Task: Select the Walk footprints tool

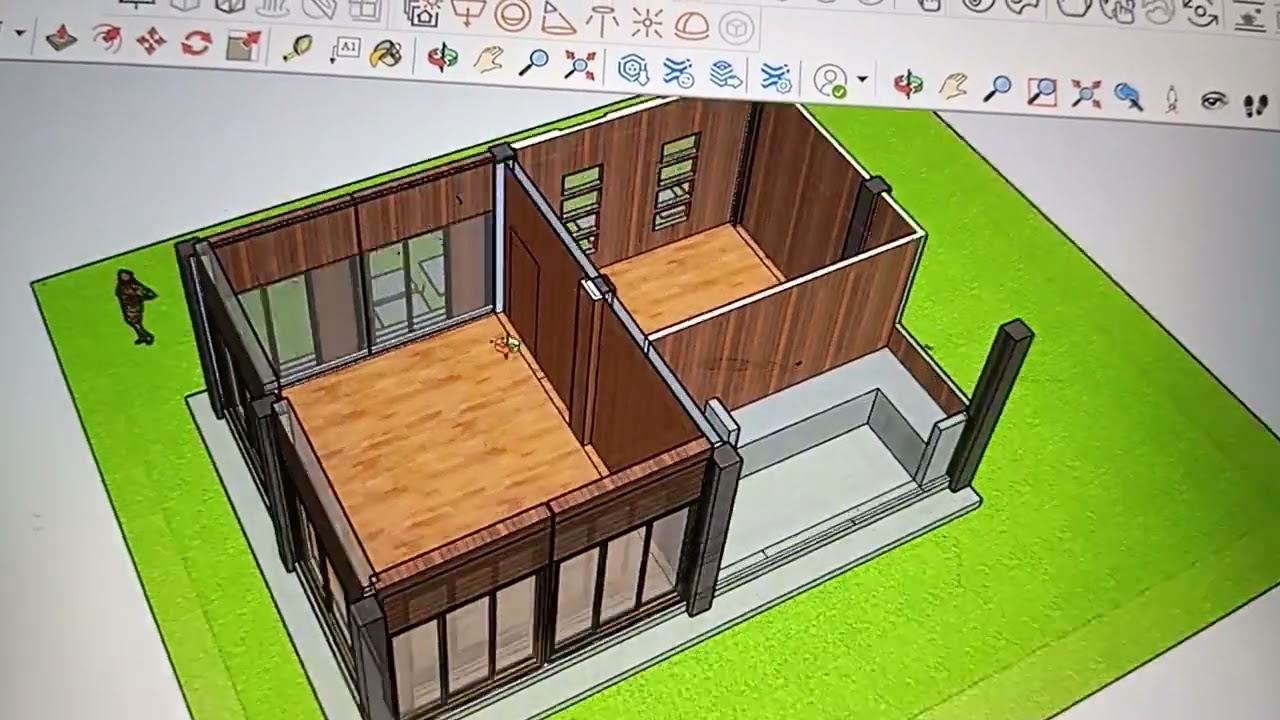Action: (1256, 104)
